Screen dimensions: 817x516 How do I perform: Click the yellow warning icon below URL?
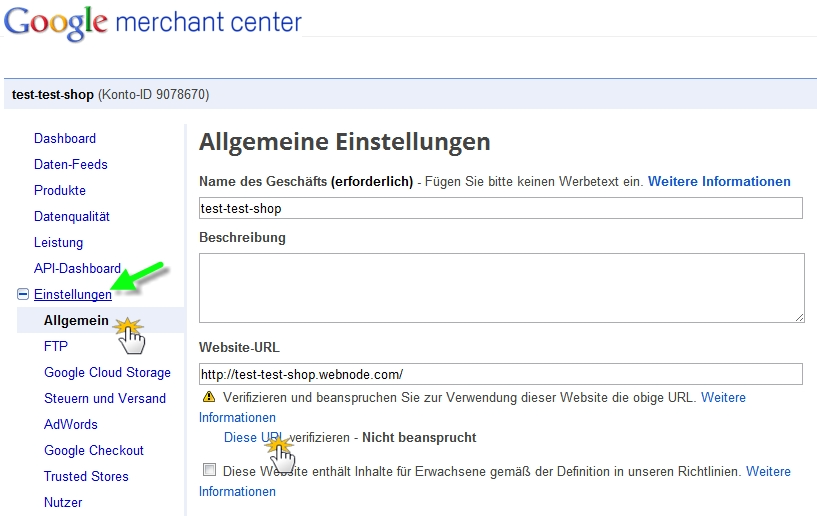(208, 397)
